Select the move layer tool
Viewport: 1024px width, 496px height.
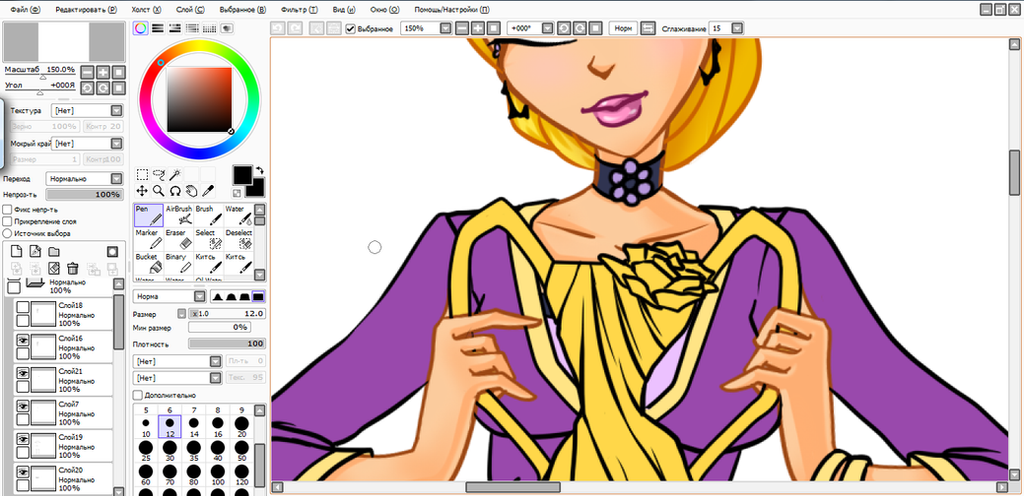pyautogui.click(x=142, y=191)
